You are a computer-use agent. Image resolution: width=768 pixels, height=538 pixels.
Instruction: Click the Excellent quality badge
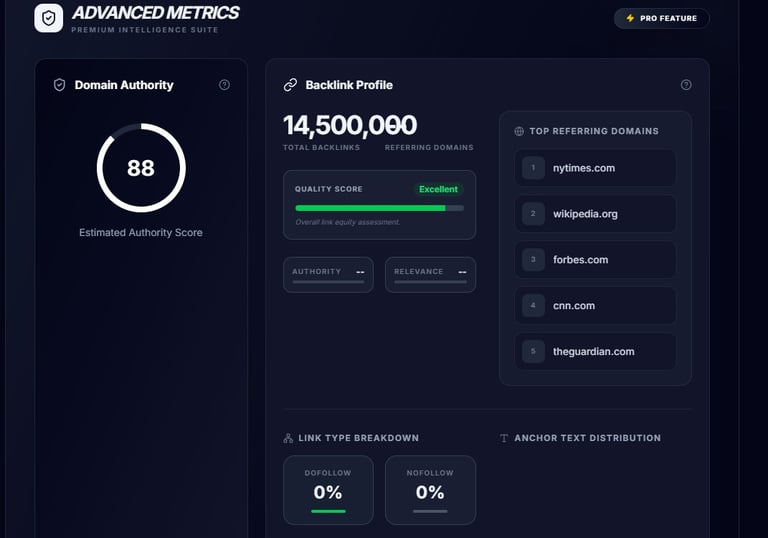coord(438,189)
